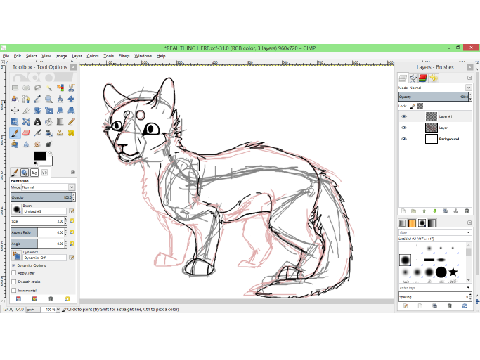
Task: Anchor the floating layer button
Action: click(x=456, y=211)
